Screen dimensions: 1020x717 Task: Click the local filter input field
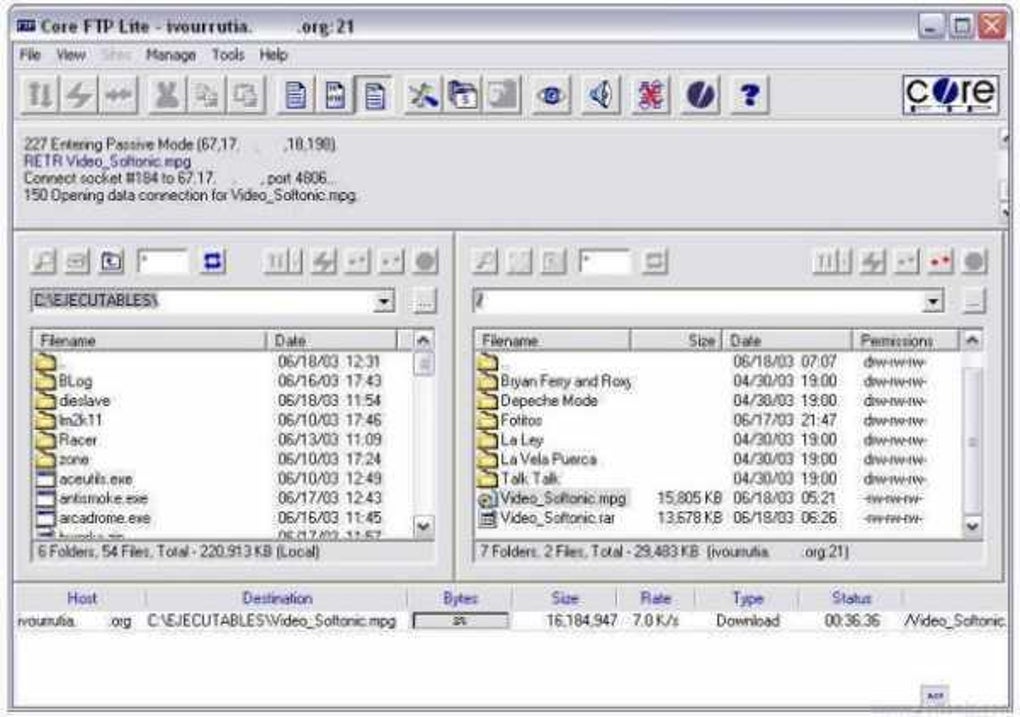point(162,262)
